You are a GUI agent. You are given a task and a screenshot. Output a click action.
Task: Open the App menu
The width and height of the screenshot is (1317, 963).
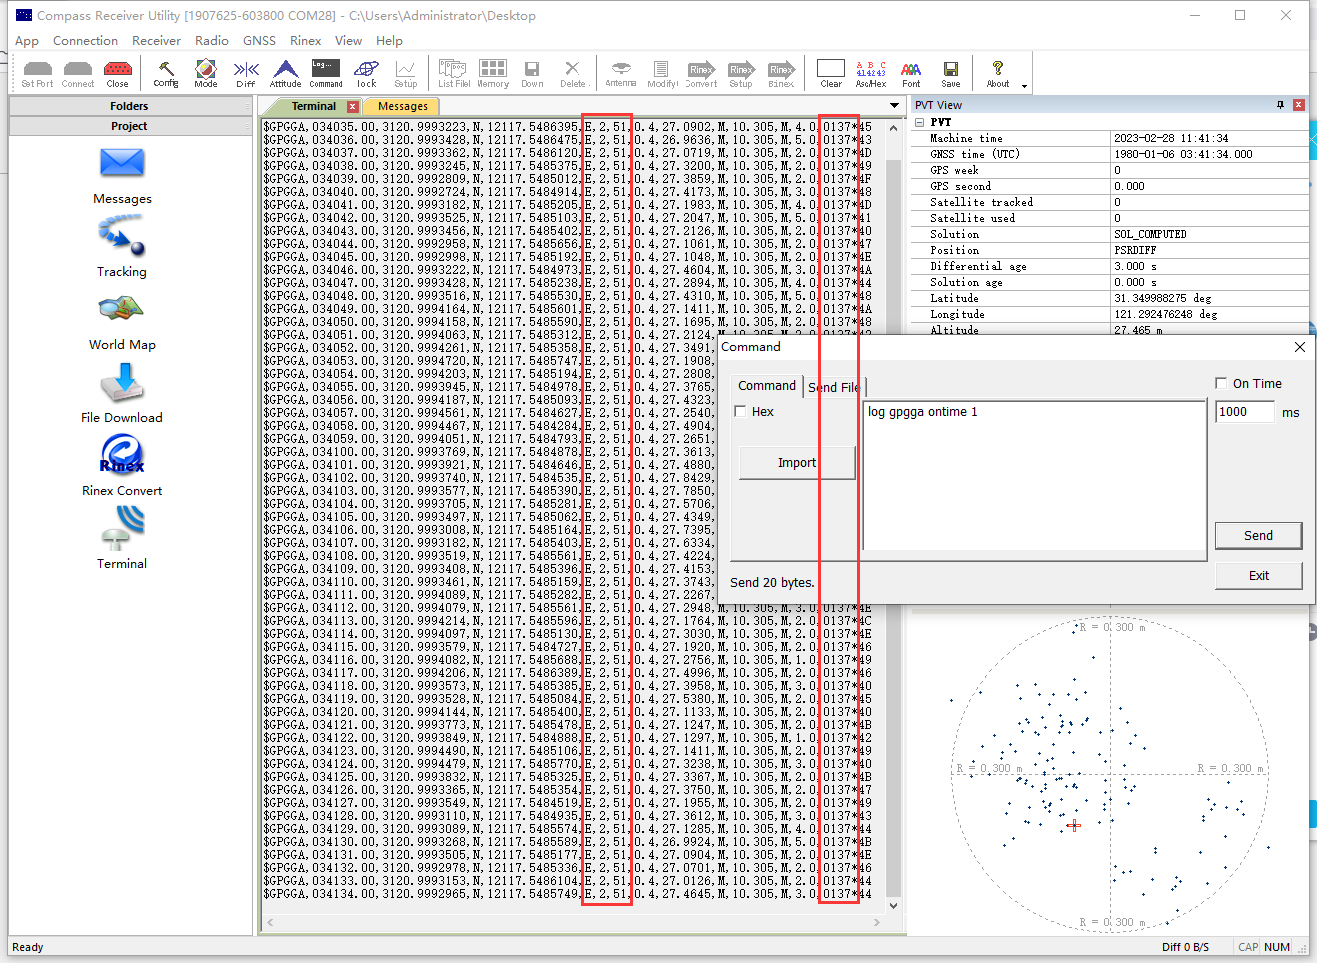tap(27, 41)
